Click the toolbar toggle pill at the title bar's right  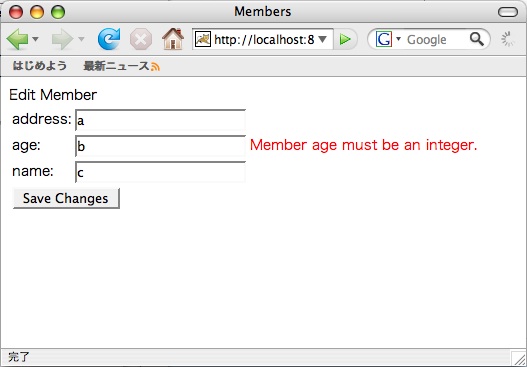508,12
